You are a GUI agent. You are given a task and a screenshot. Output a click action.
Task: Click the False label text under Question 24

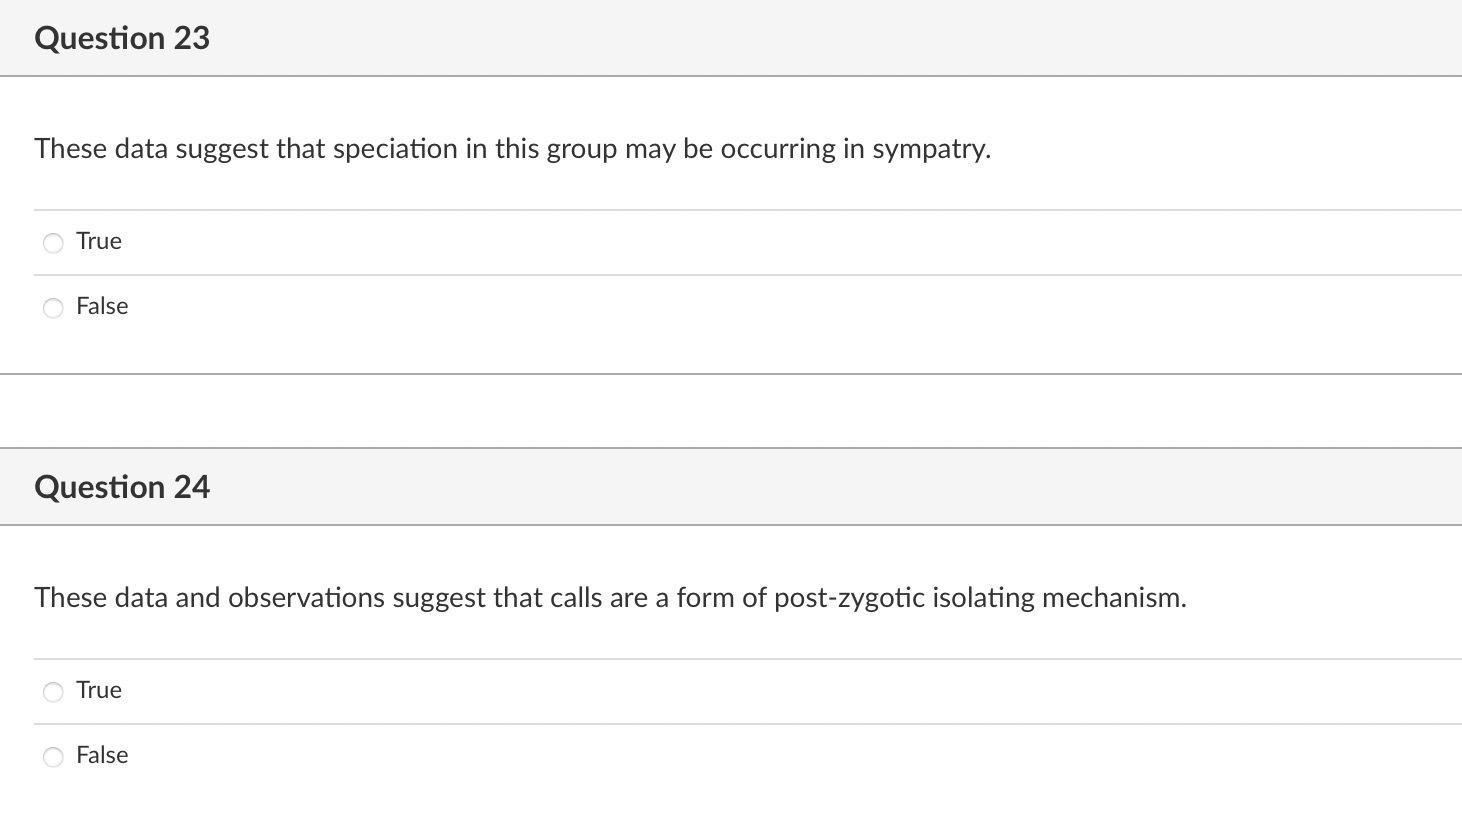point(101,755)
